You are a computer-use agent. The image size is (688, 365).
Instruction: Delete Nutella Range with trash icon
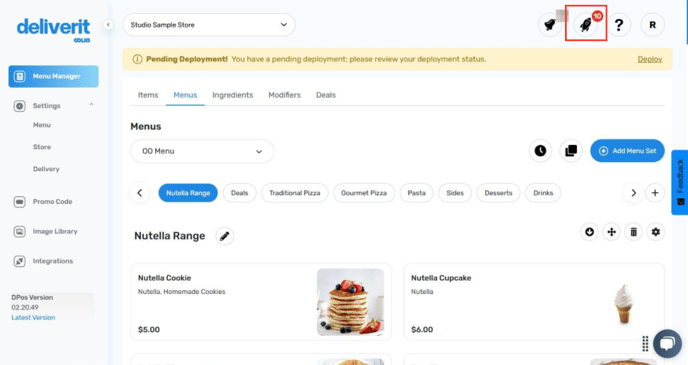click(x=633, y=232)
